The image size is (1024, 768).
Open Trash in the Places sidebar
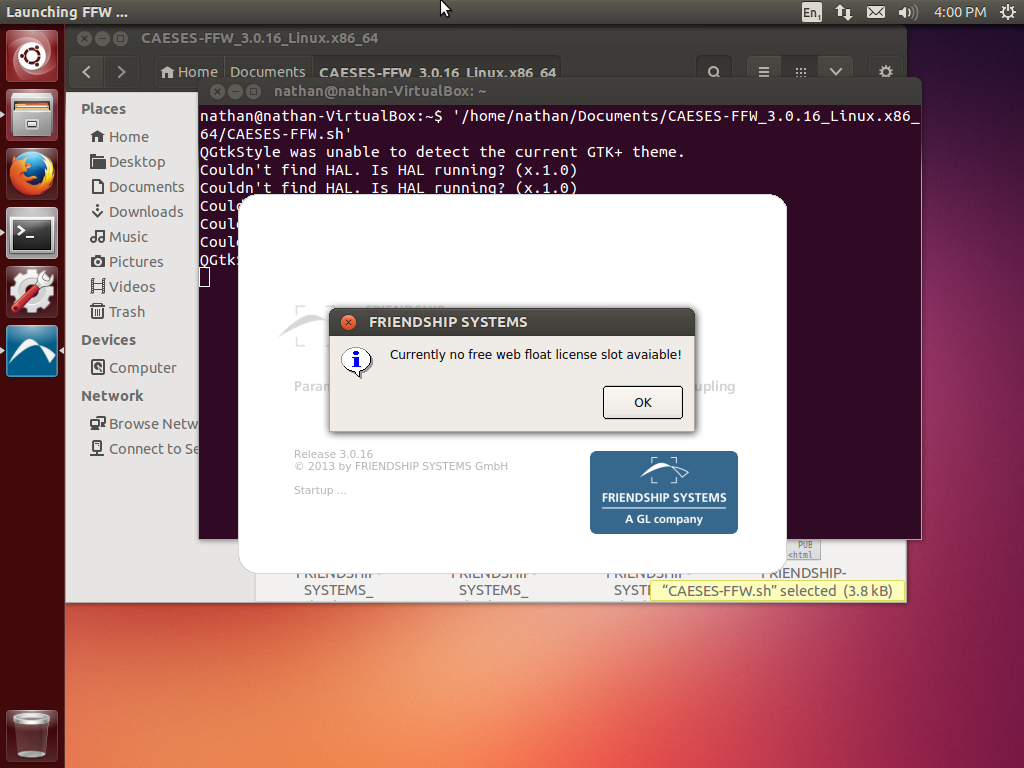coord(118,312)
